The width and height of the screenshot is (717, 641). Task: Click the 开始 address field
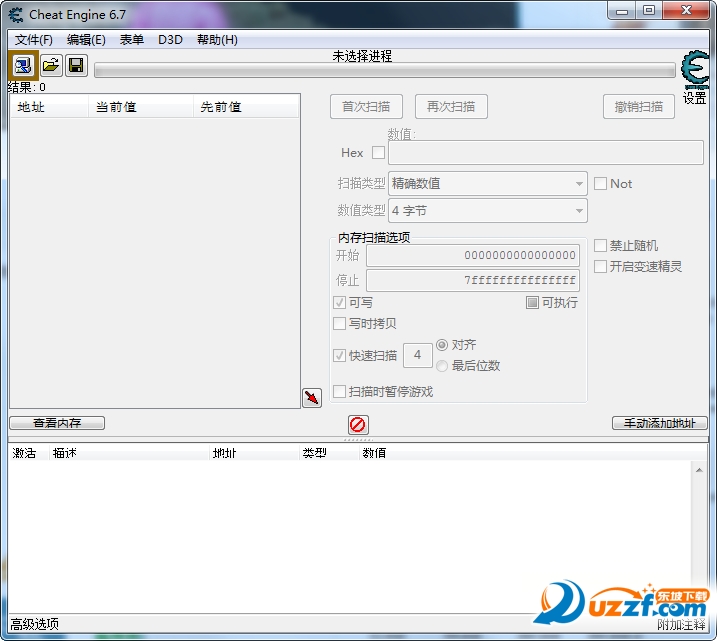[473, 255]
